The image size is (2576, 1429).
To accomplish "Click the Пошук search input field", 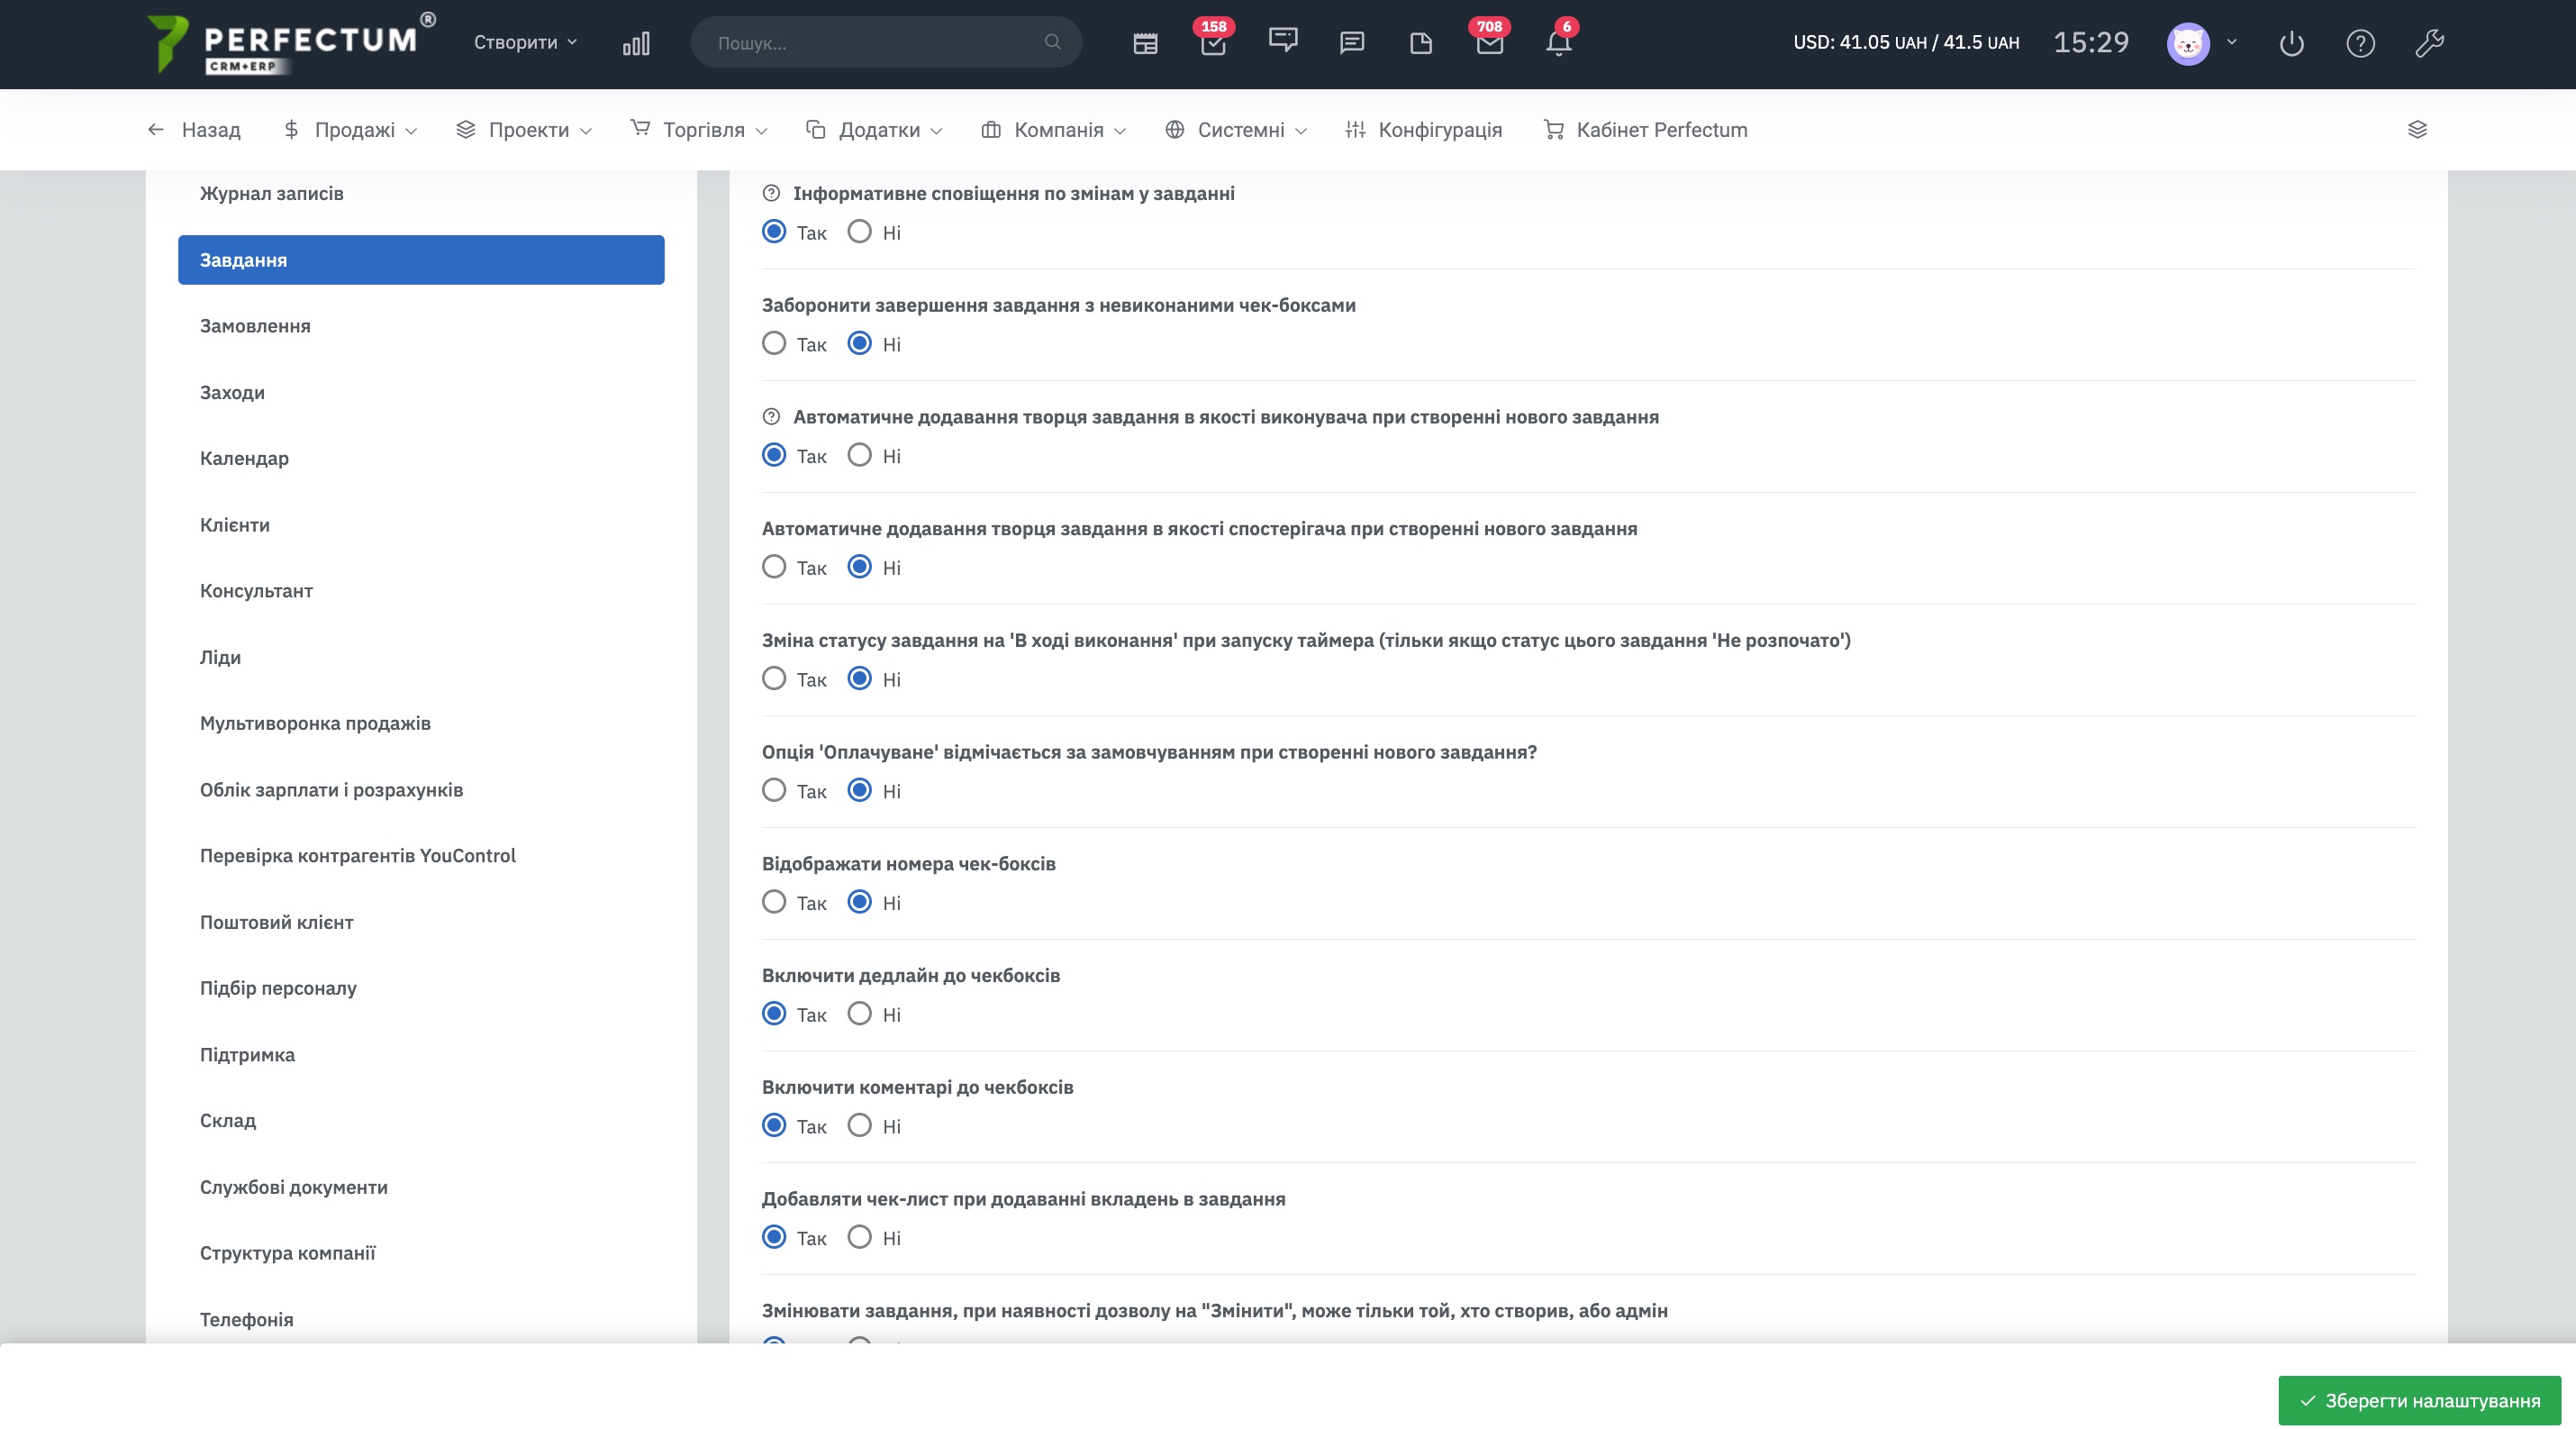I will pos(886,42).
